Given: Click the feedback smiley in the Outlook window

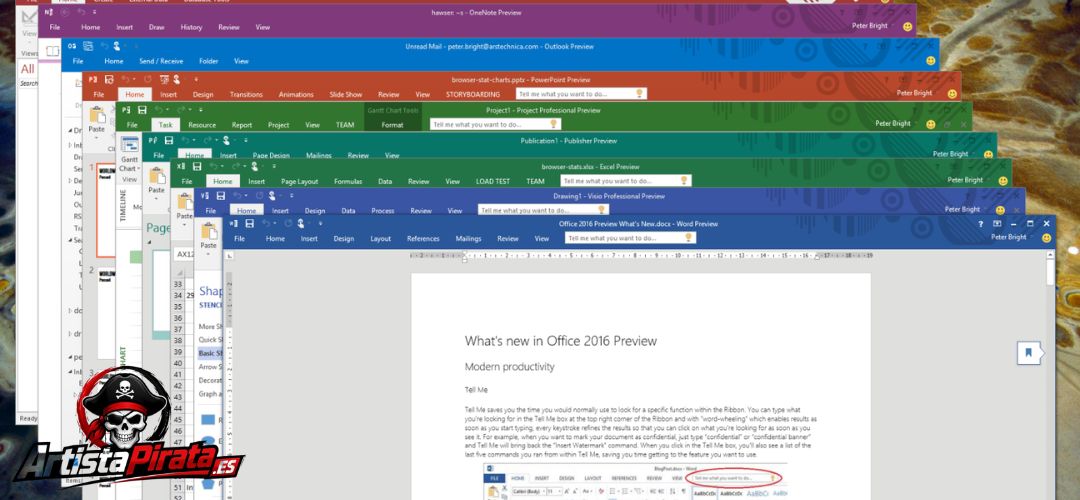Looking at the screenshot, I should [x=931, y=61].
